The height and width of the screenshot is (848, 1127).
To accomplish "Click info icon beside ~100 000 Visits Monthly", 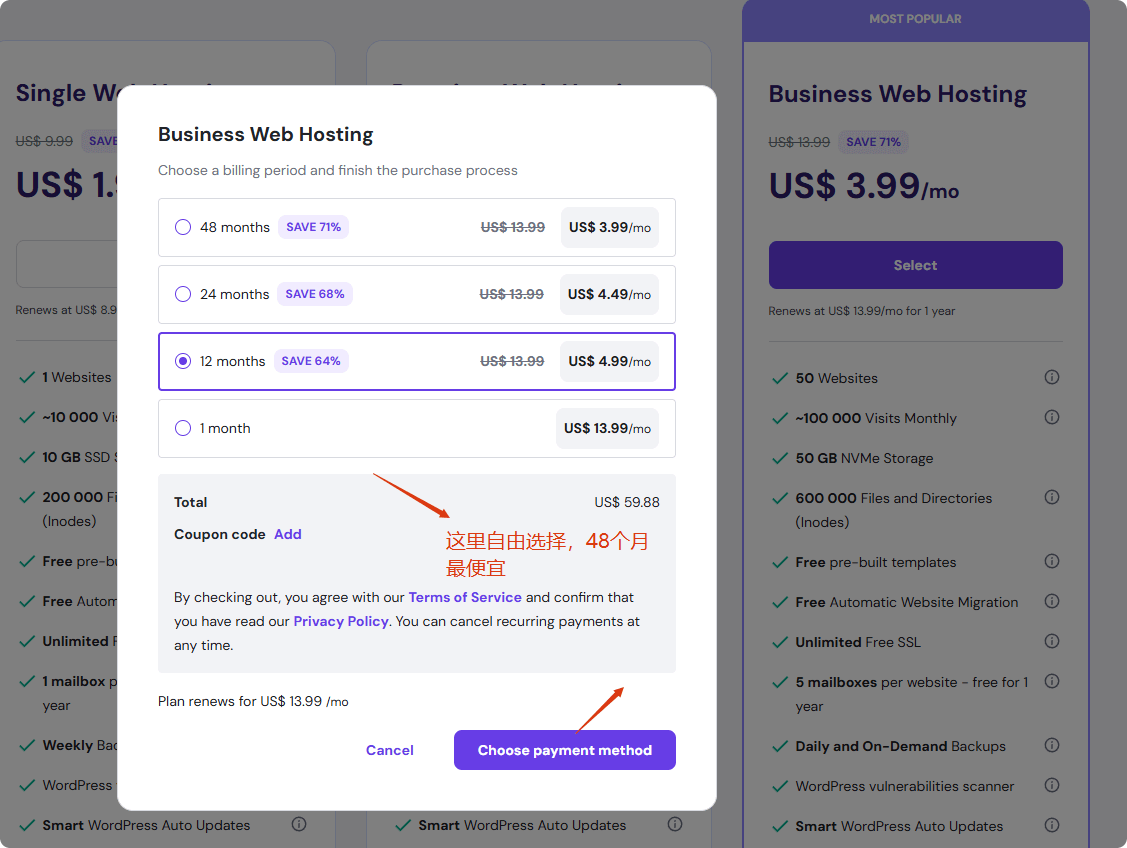I will pyautogui.click(x=1051, y=417).
